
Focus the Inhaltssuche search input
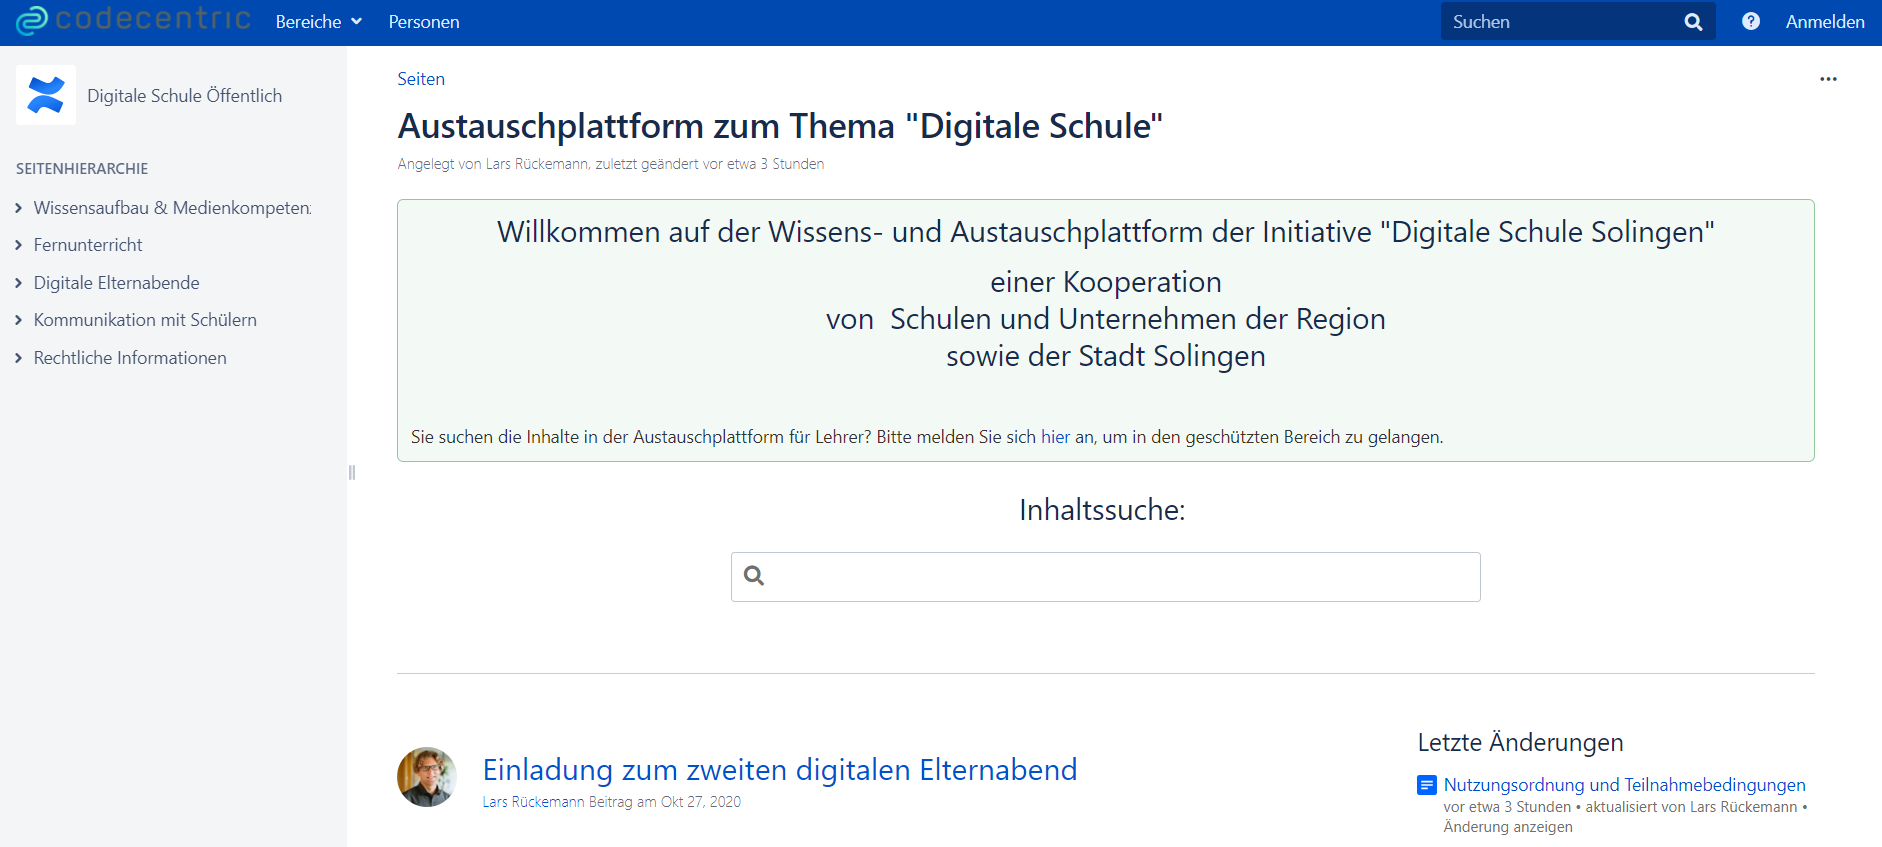point(1106,577)
